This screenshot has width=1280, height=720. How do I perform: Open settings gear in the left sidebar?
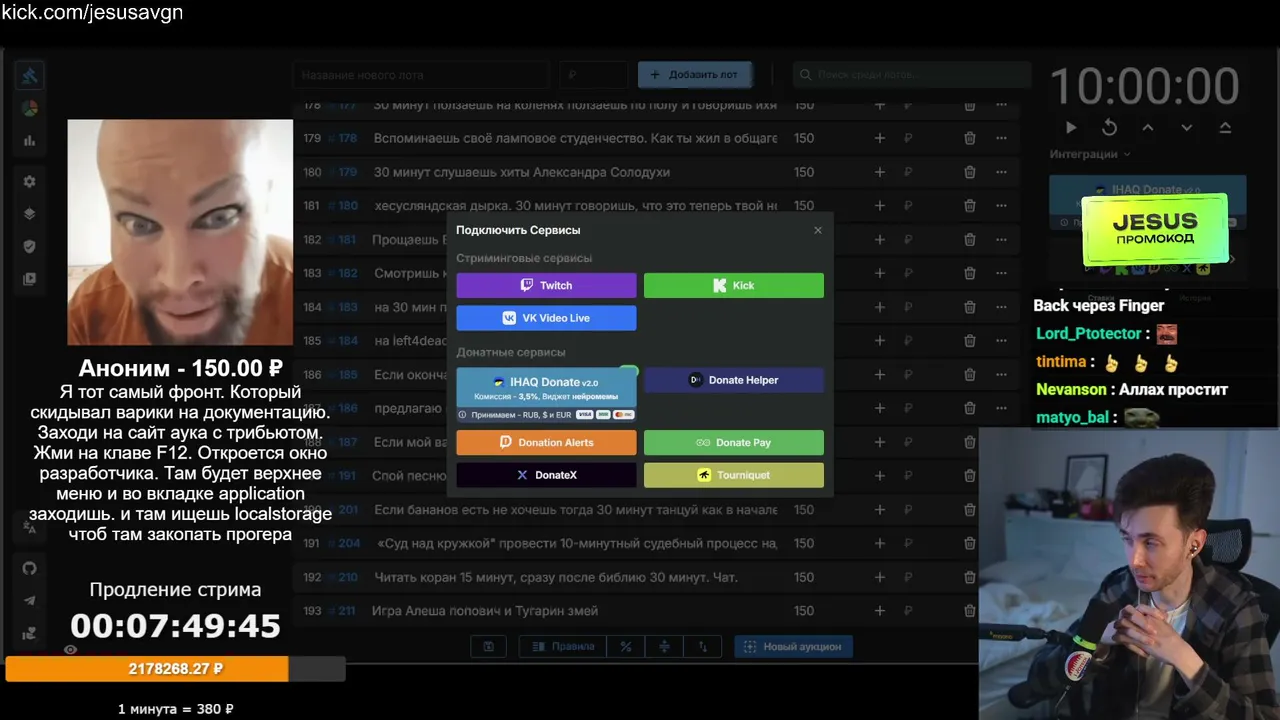[x=30, y=182]
